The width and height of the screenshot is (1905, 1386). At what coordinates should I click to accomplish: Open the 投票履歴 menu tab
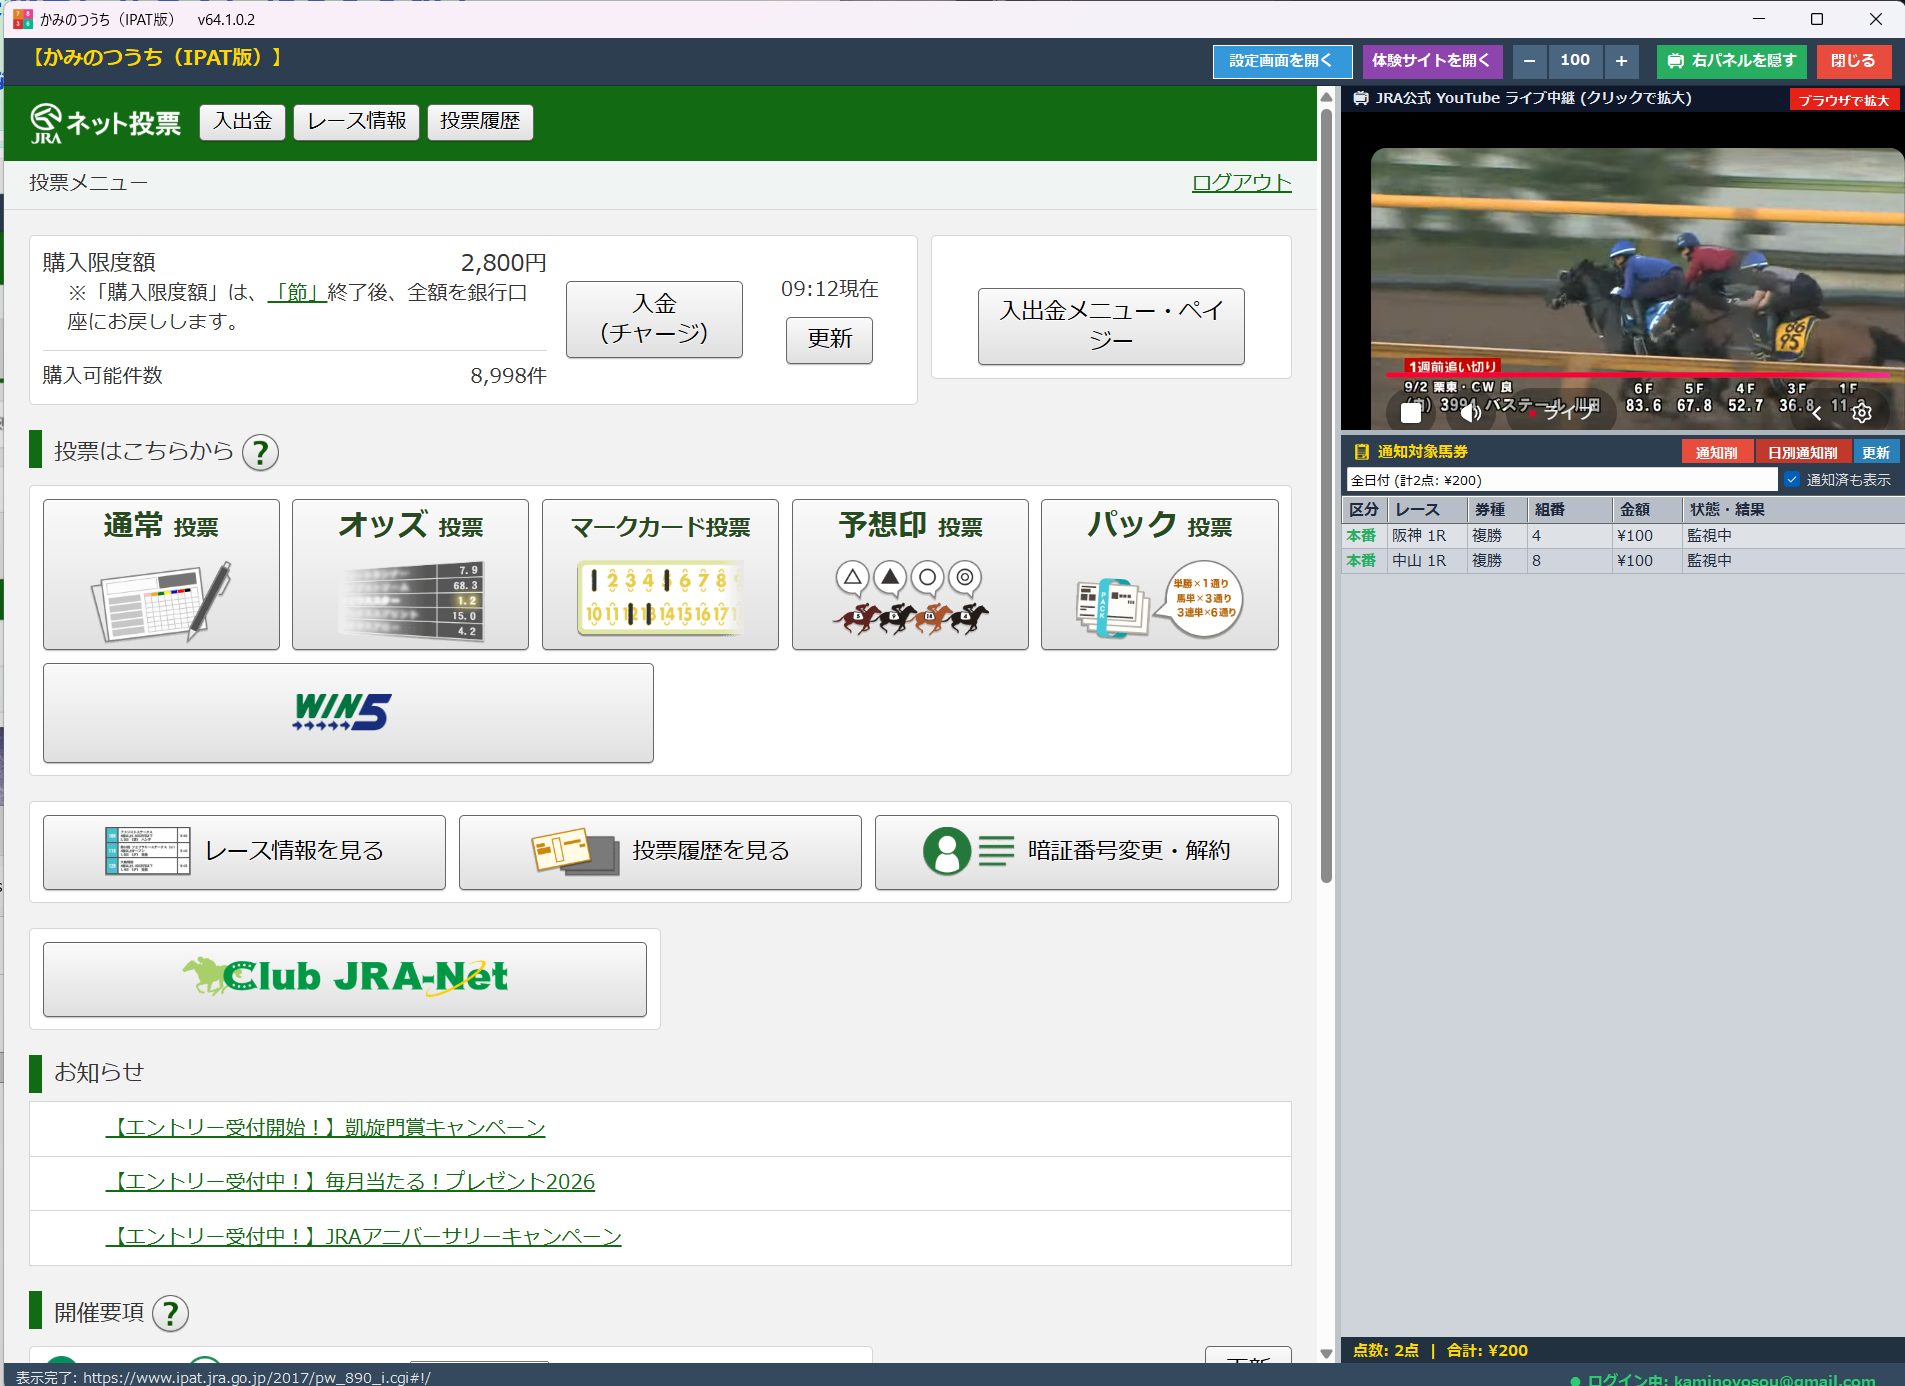pos(480,122)
